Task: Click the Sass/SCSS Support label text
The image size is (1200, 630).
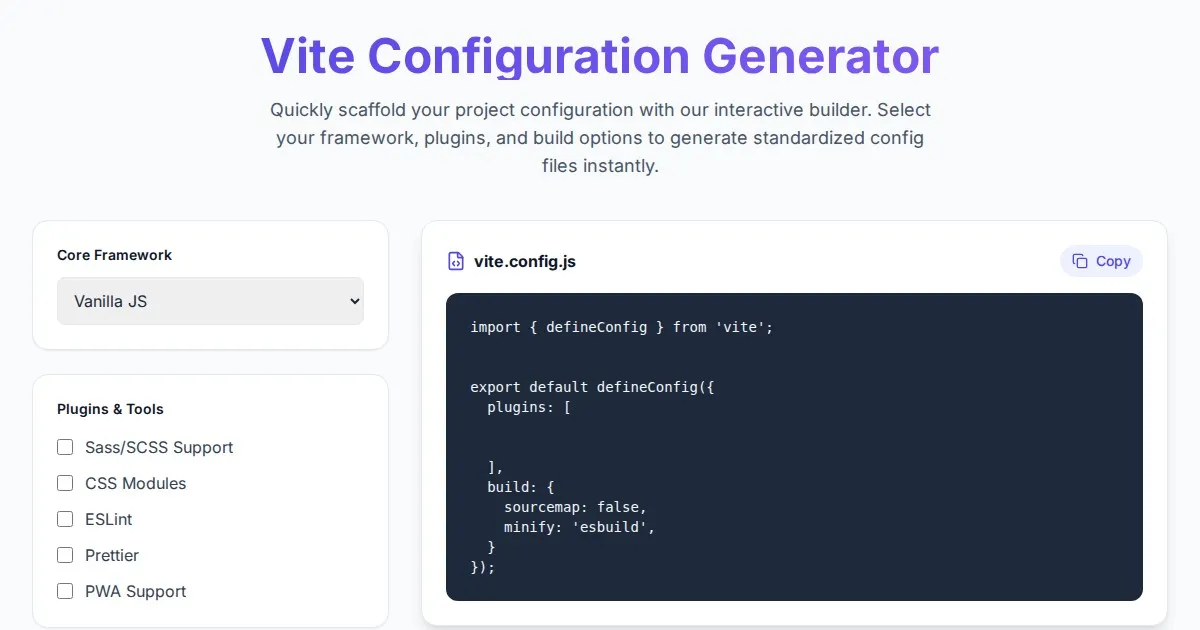Action: (159, 447)
